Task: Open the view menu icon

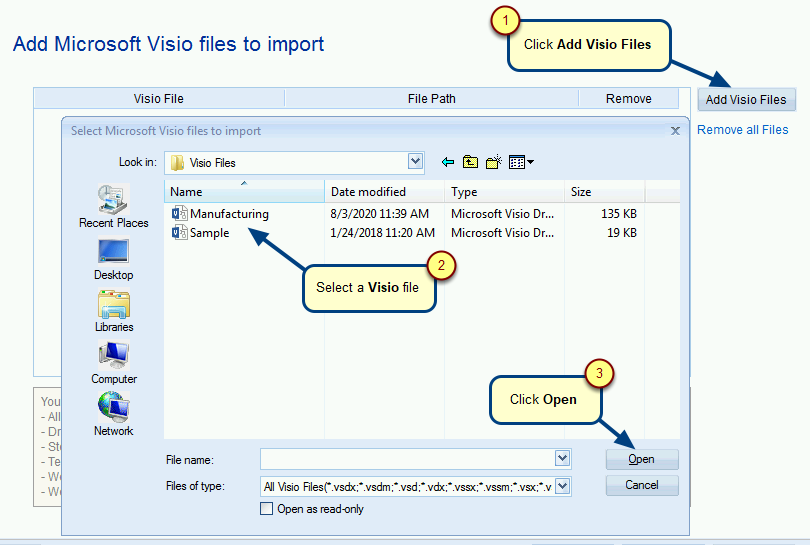Action: 521,162
